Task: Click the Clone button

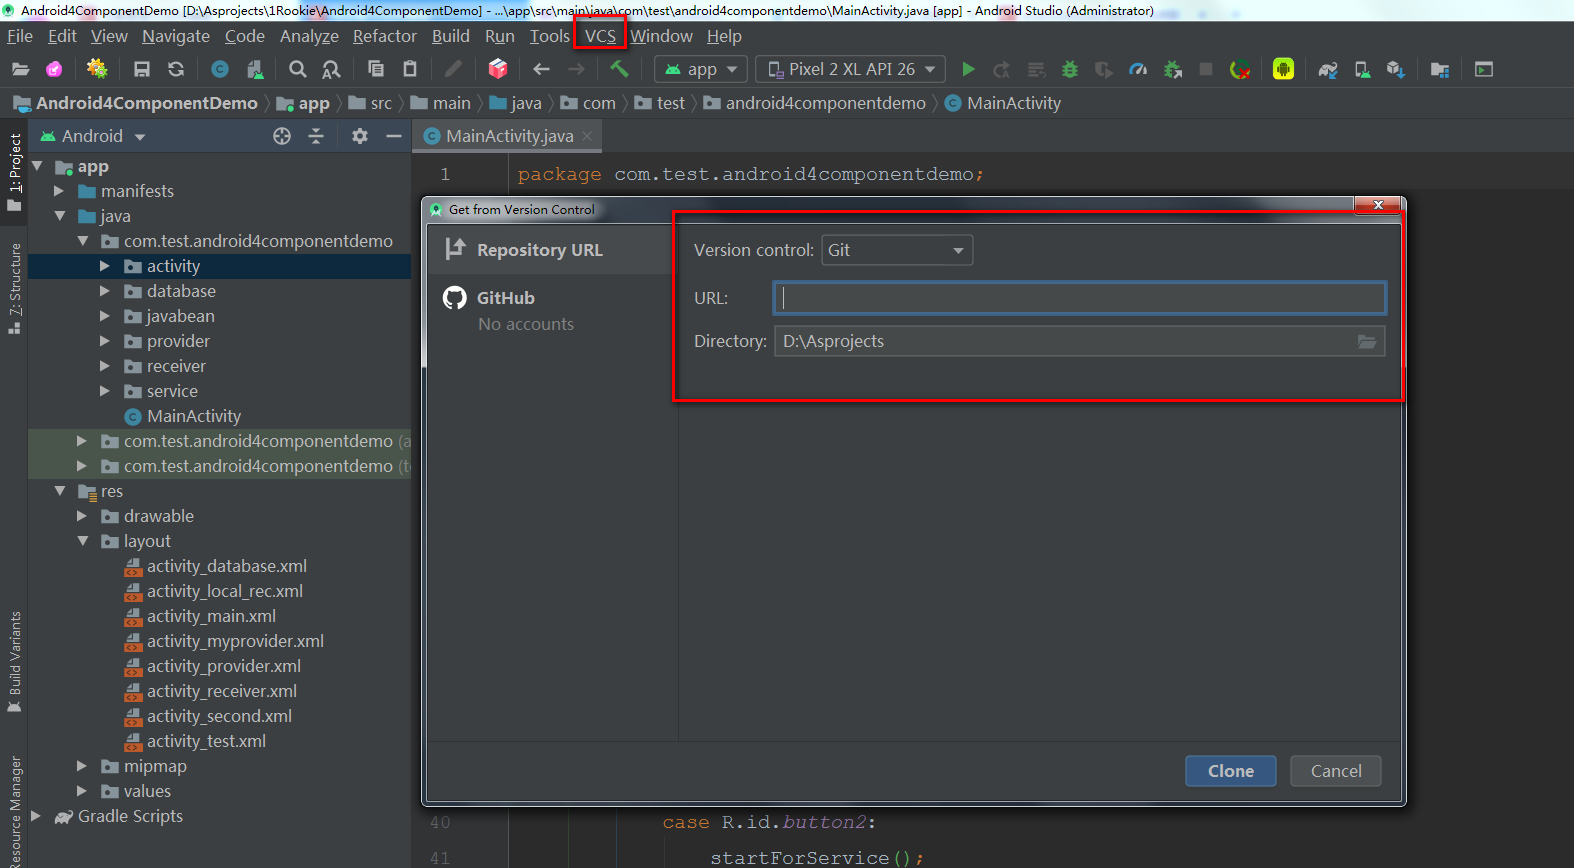Action: pyautogui.click(x=1231, y=771)
